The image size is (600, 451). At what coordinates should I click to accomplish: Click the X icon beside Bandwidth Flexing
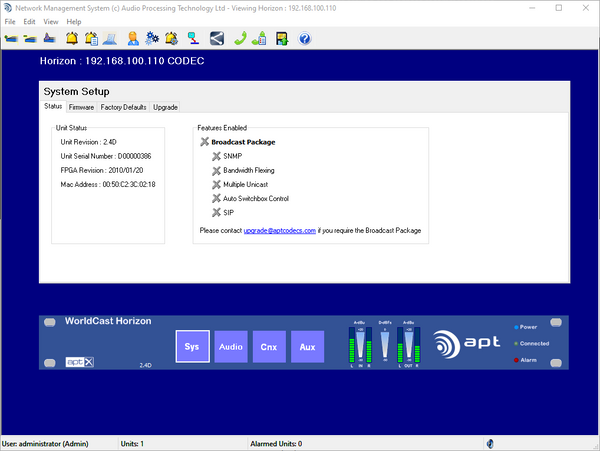pyautogui.click(x=217, y=170)
